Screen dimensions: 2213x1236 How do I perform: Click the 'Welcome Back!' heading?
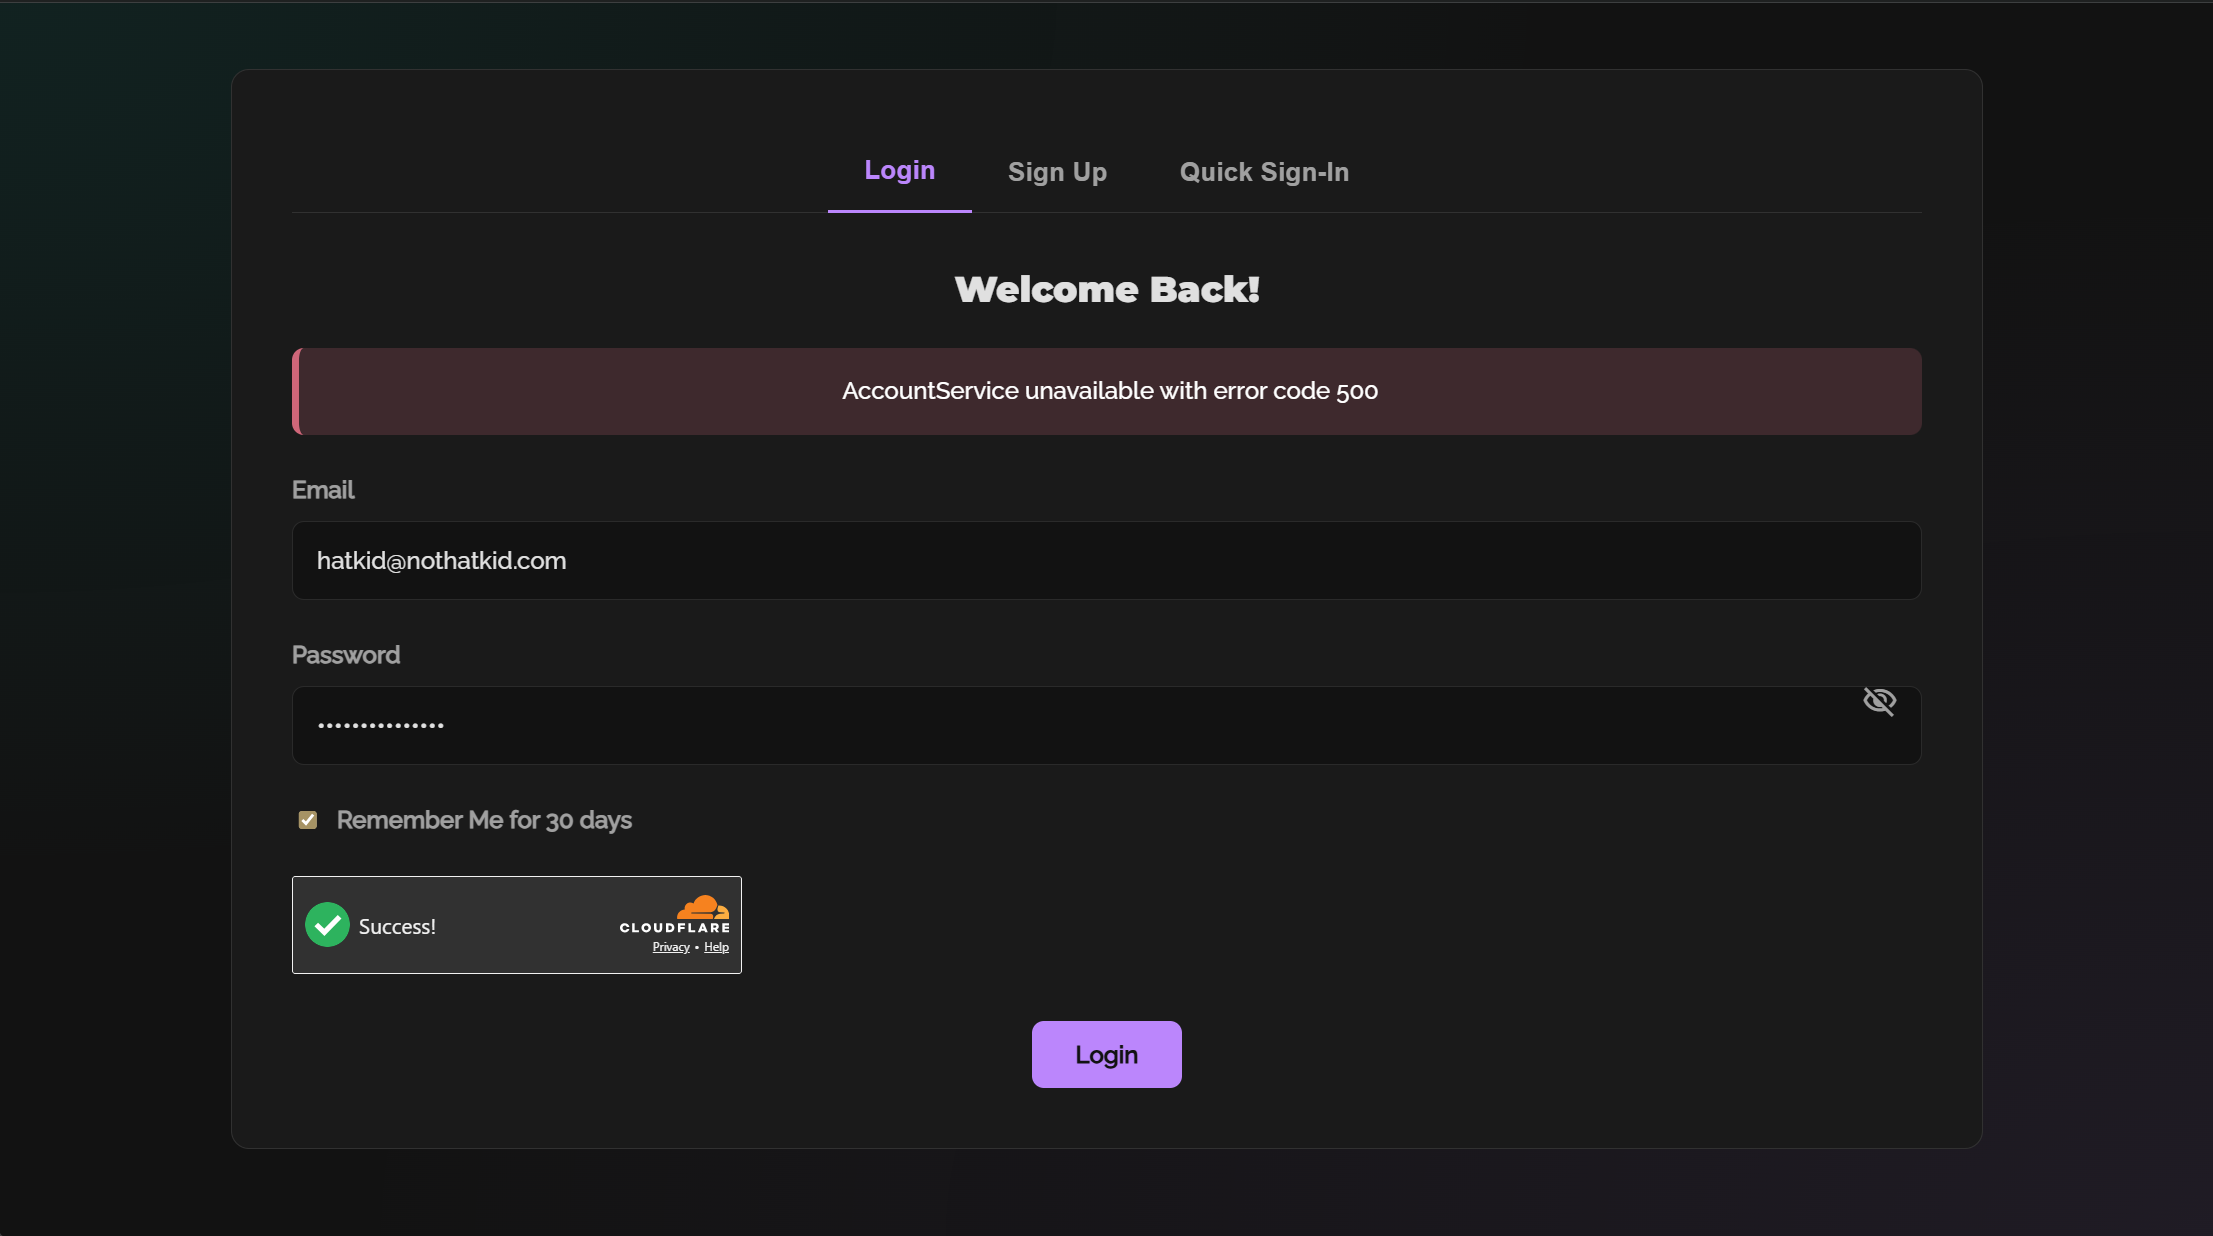coord(1106,289)
